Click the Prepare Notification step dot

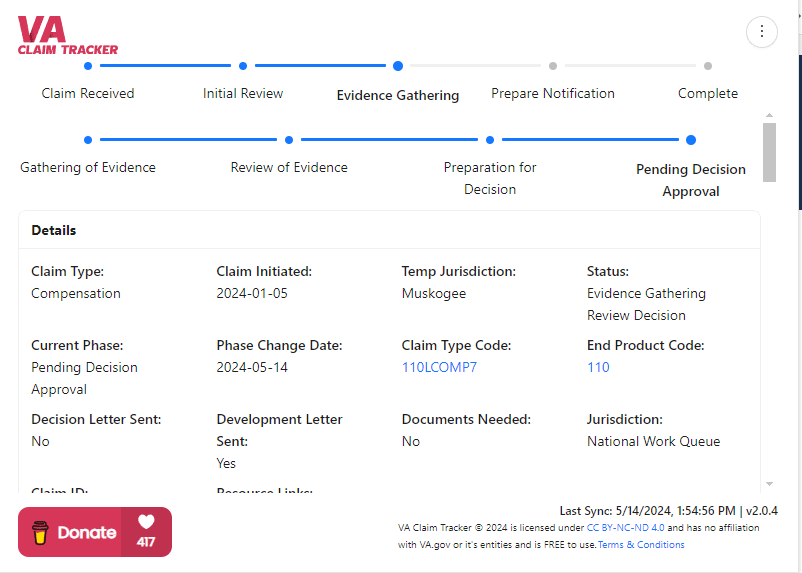553,66
